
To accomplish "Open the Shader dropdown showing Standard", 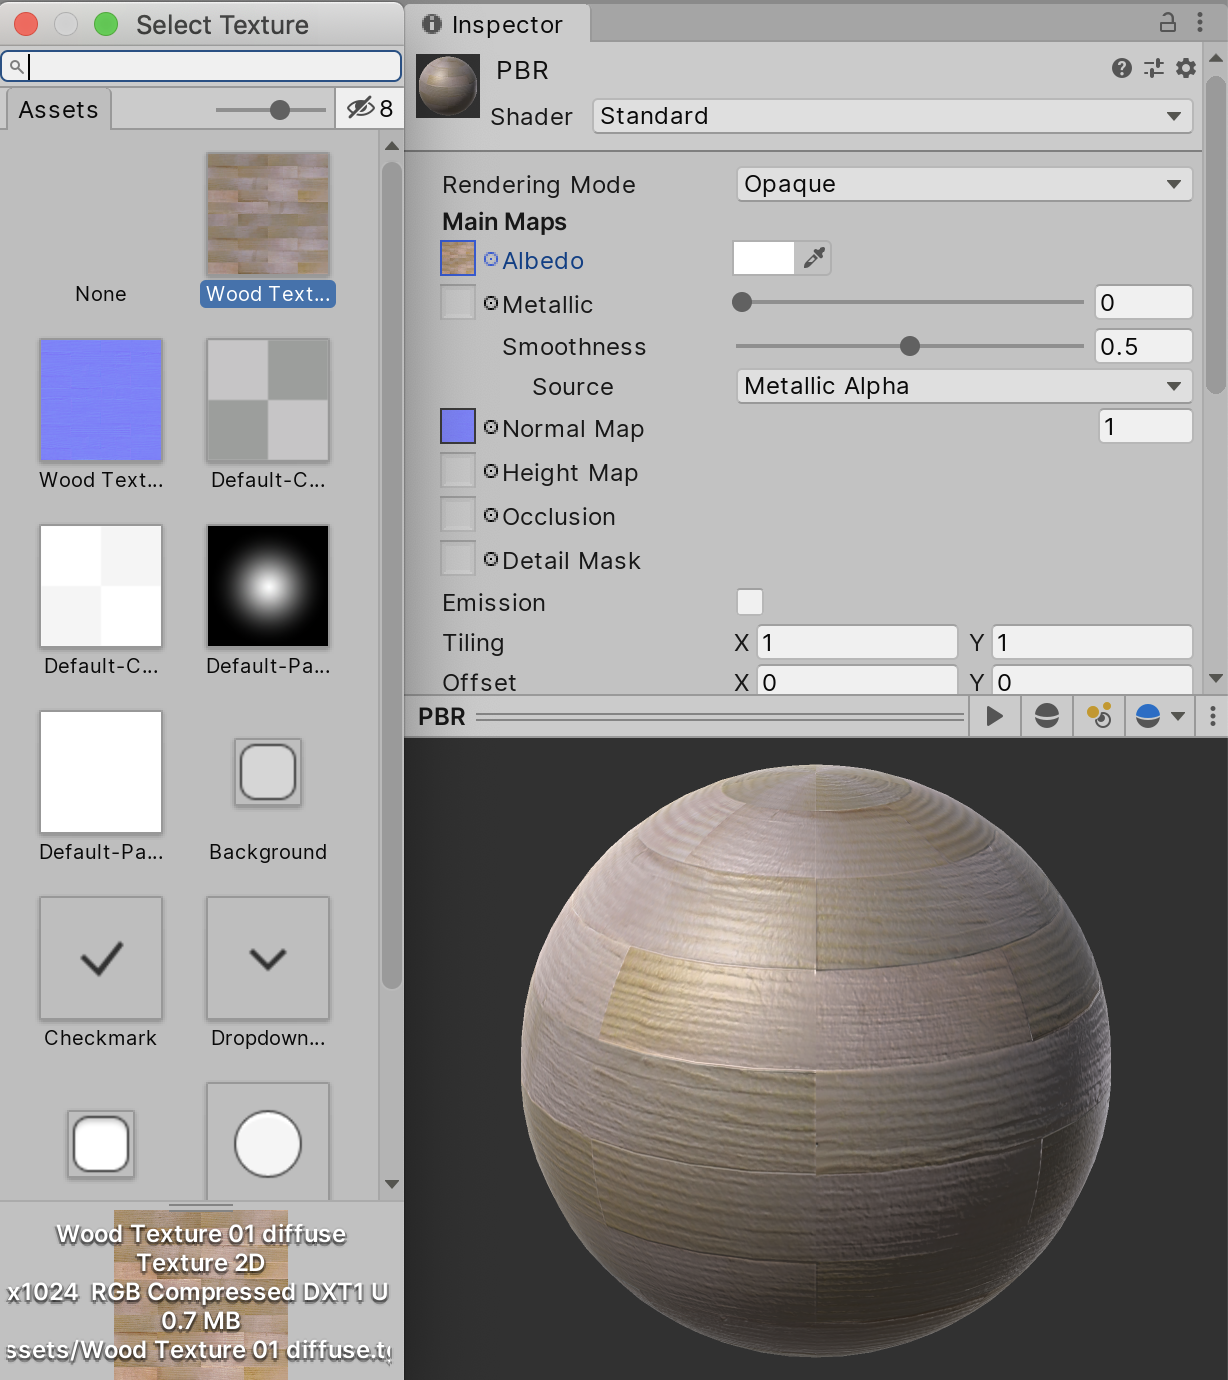I will (890, 116).
